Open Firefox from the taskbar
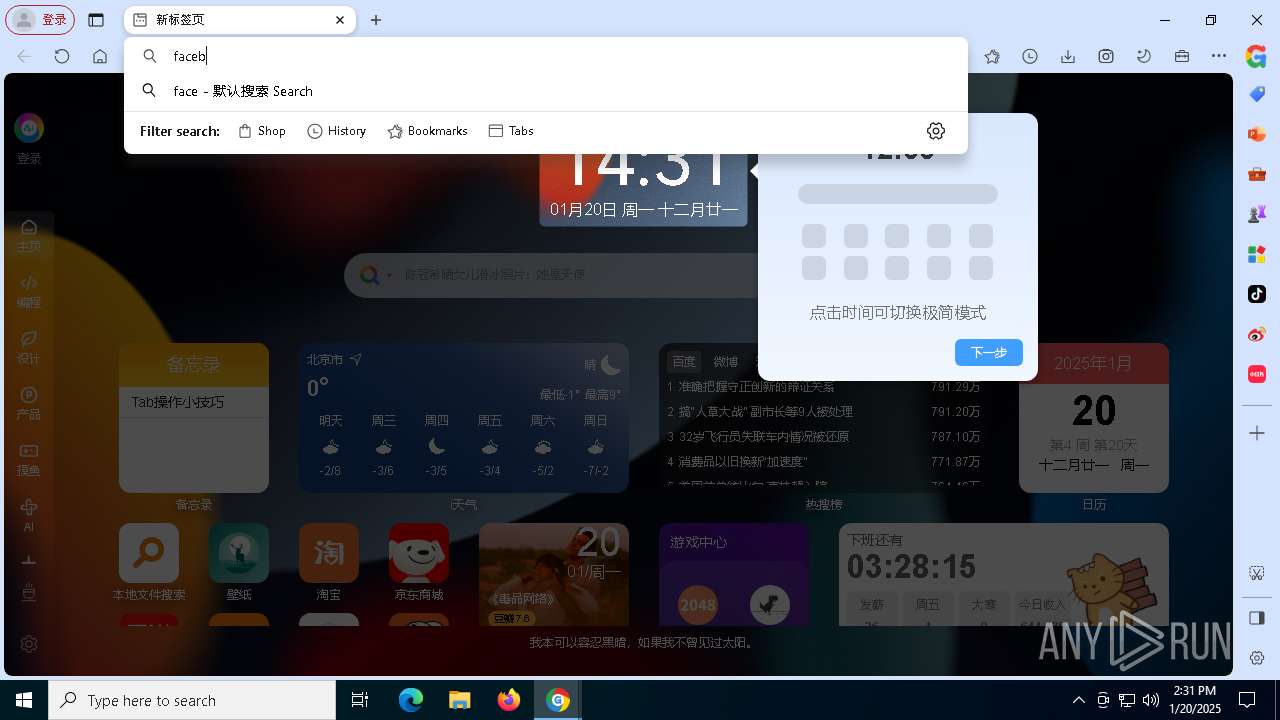This screenshot has height=720, width=1280. (509, 700)
